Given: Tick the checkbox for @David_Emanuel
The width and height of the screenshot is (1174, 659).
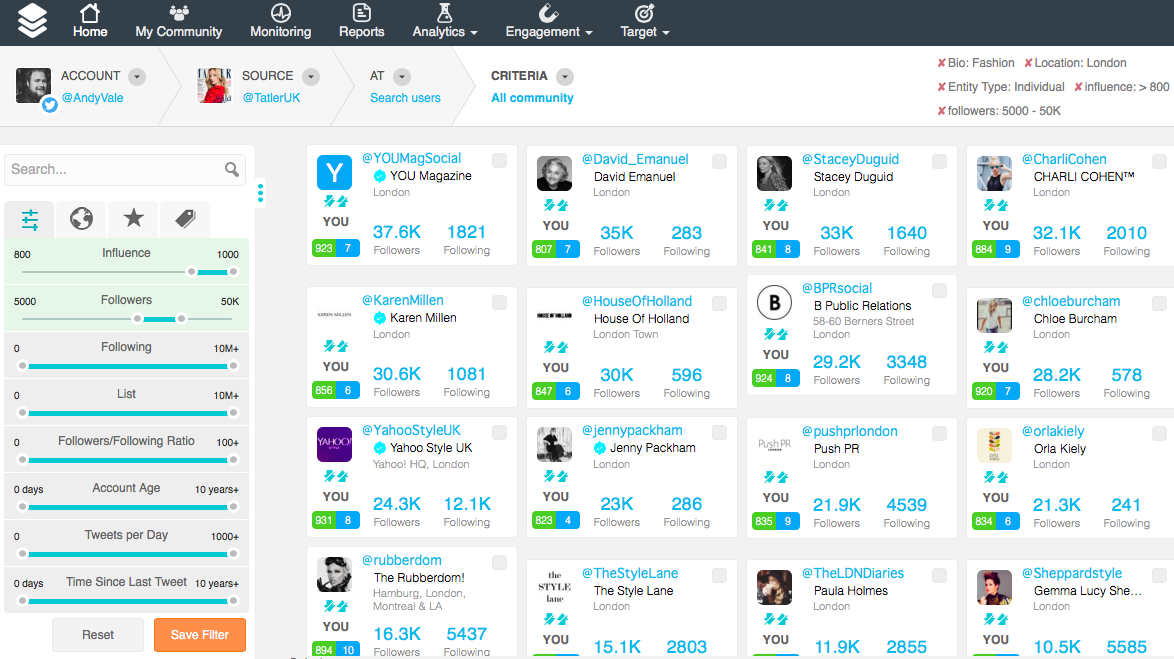Looking at the screenshot, I should 720,161.
